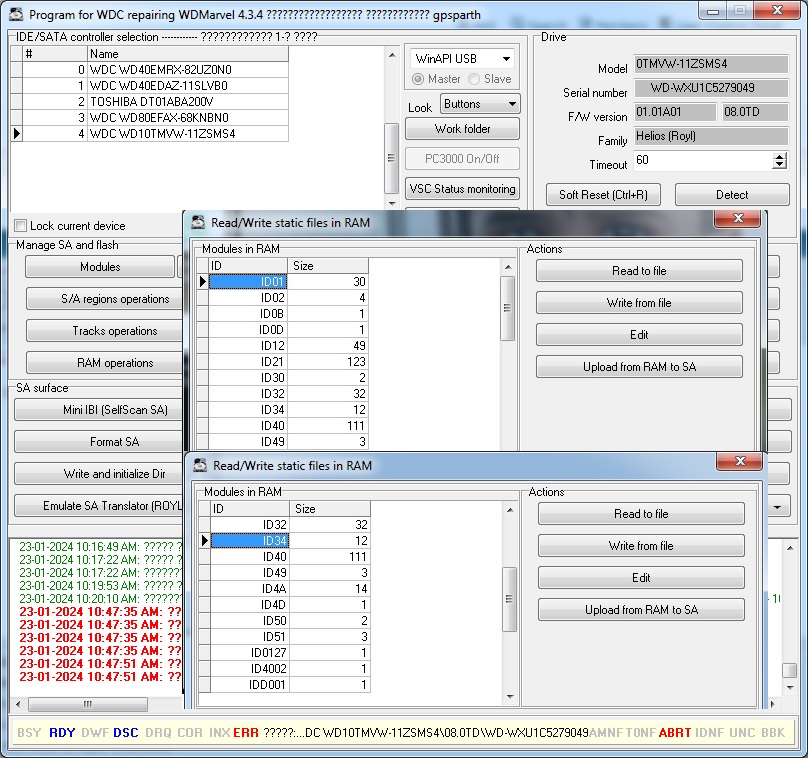This screenshot has height=758, width=808.
Task: Click the Model field in Drive panel
Action: coord(711,64)
